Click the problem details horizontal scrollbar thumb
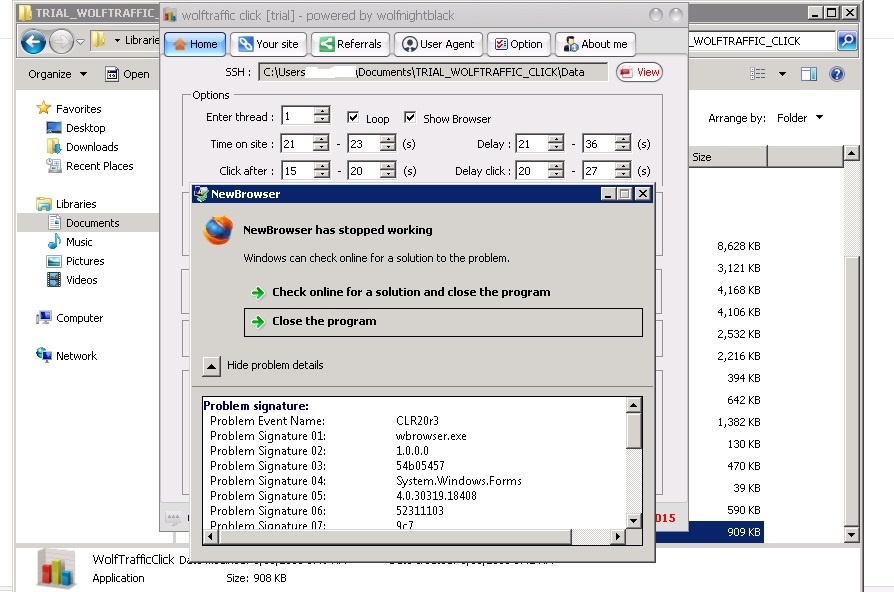This screenshot has width=894, height=592. click(x=395, y=536)
